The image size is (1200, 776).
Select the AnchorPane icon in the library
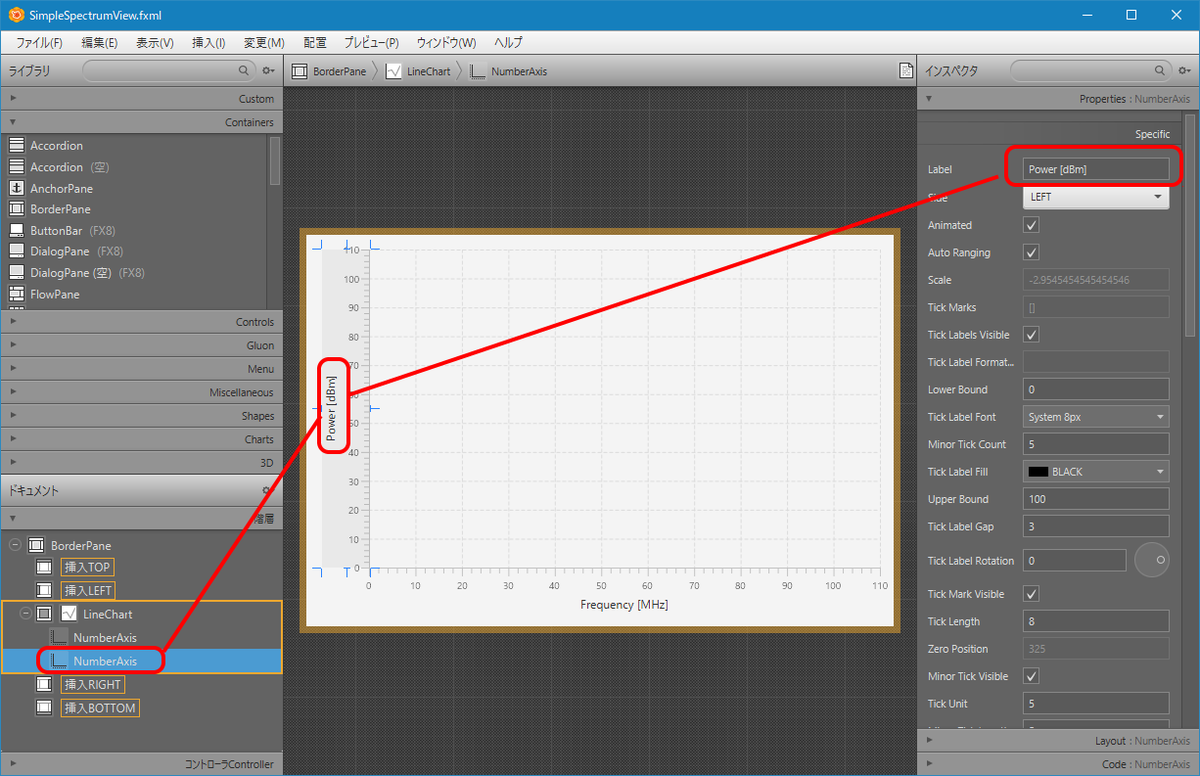[16, 188]
